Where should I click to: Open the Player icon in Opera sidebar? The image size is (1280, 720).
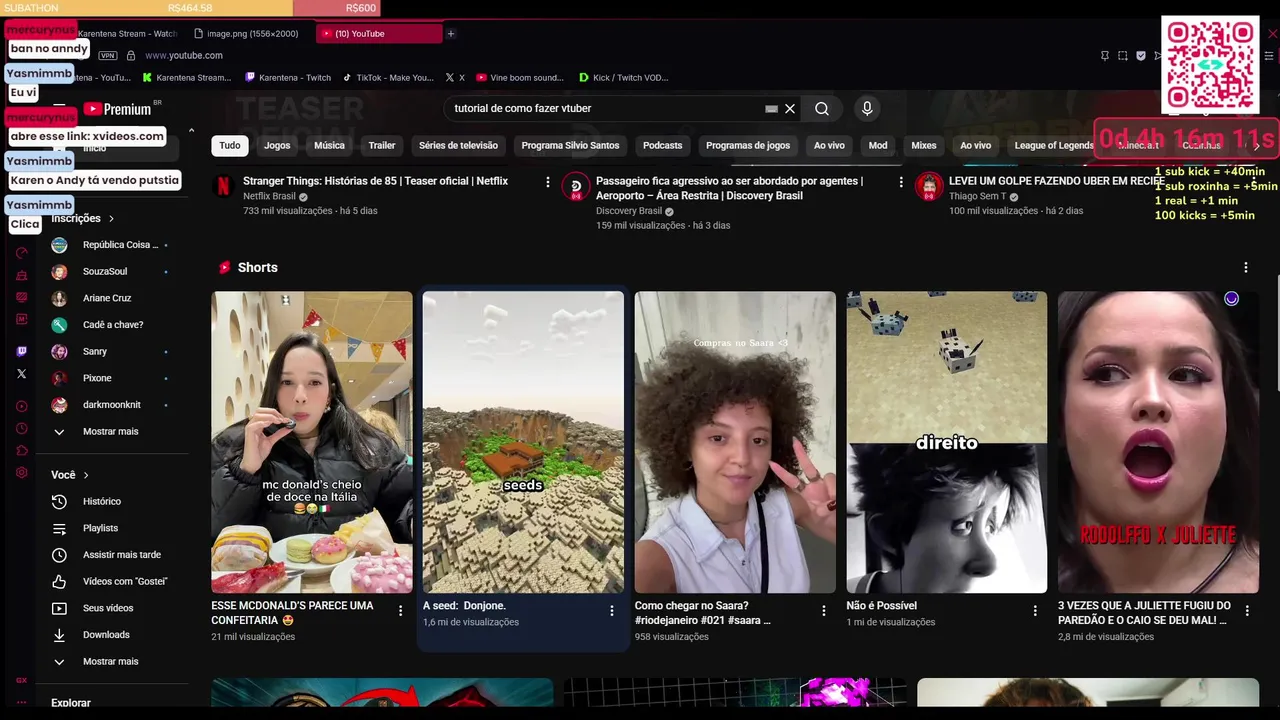tap(22, 406)
